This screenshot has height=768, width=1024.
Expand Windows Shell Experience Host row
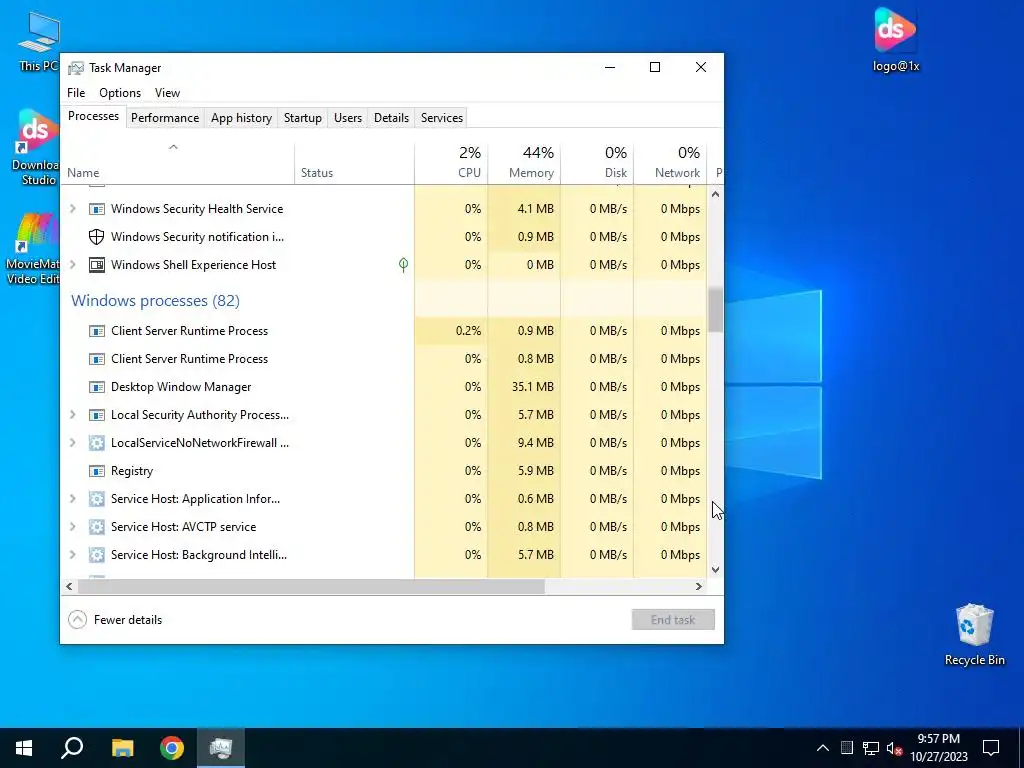[x=73, y=265]
